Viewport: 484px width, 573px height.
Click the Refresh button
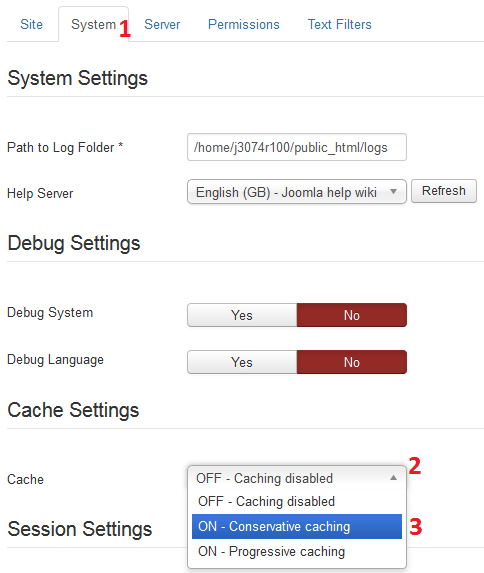[444, 191]
